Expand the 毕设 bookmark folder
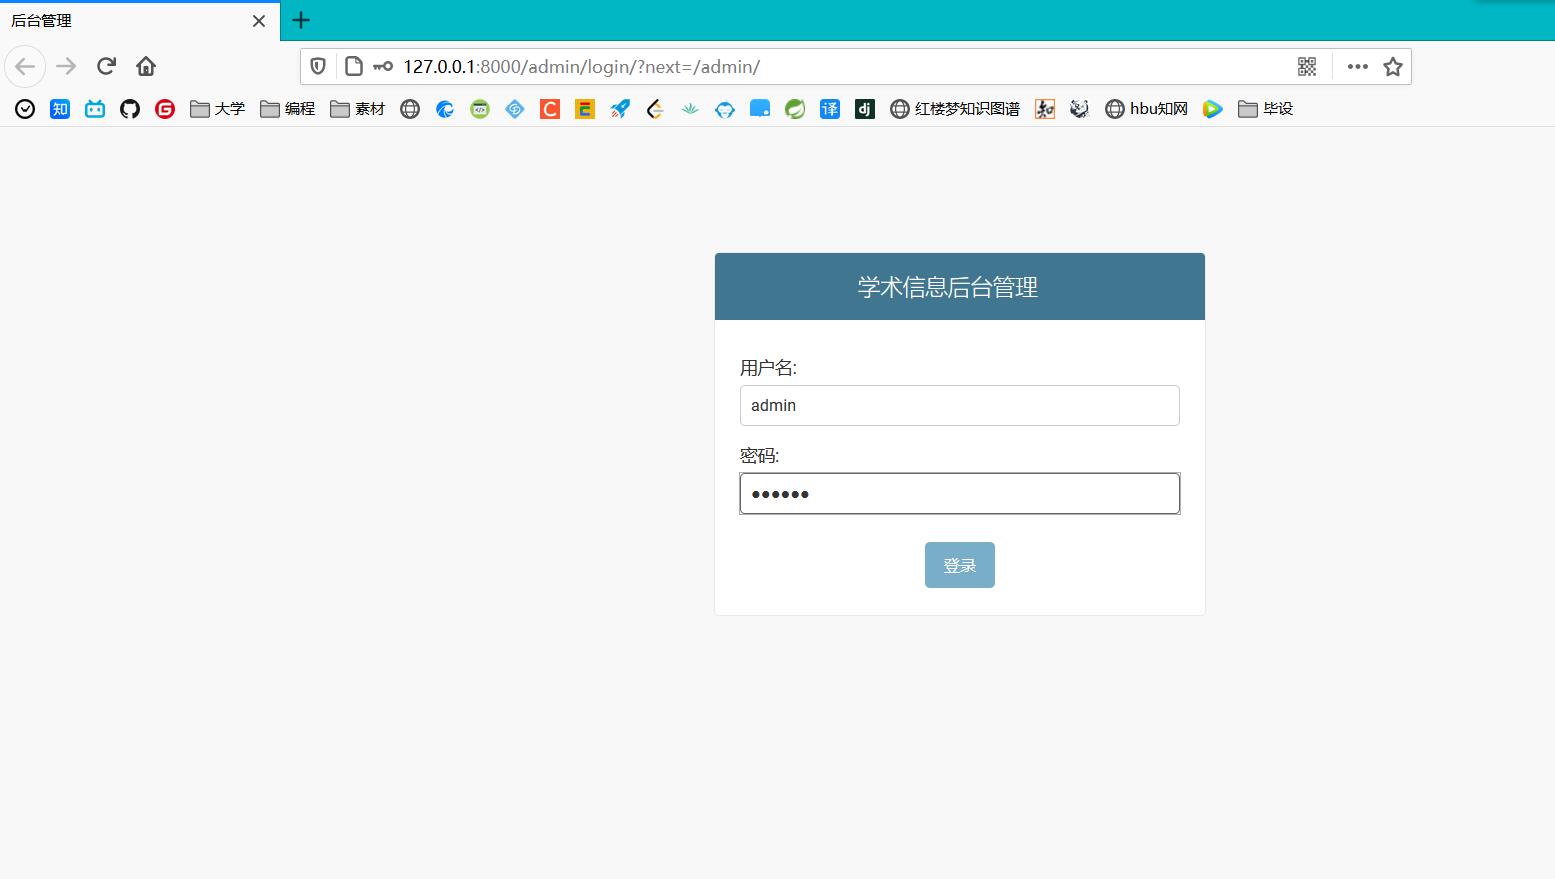This screenshot has height=879, width=1555. tap(1265, 109)
